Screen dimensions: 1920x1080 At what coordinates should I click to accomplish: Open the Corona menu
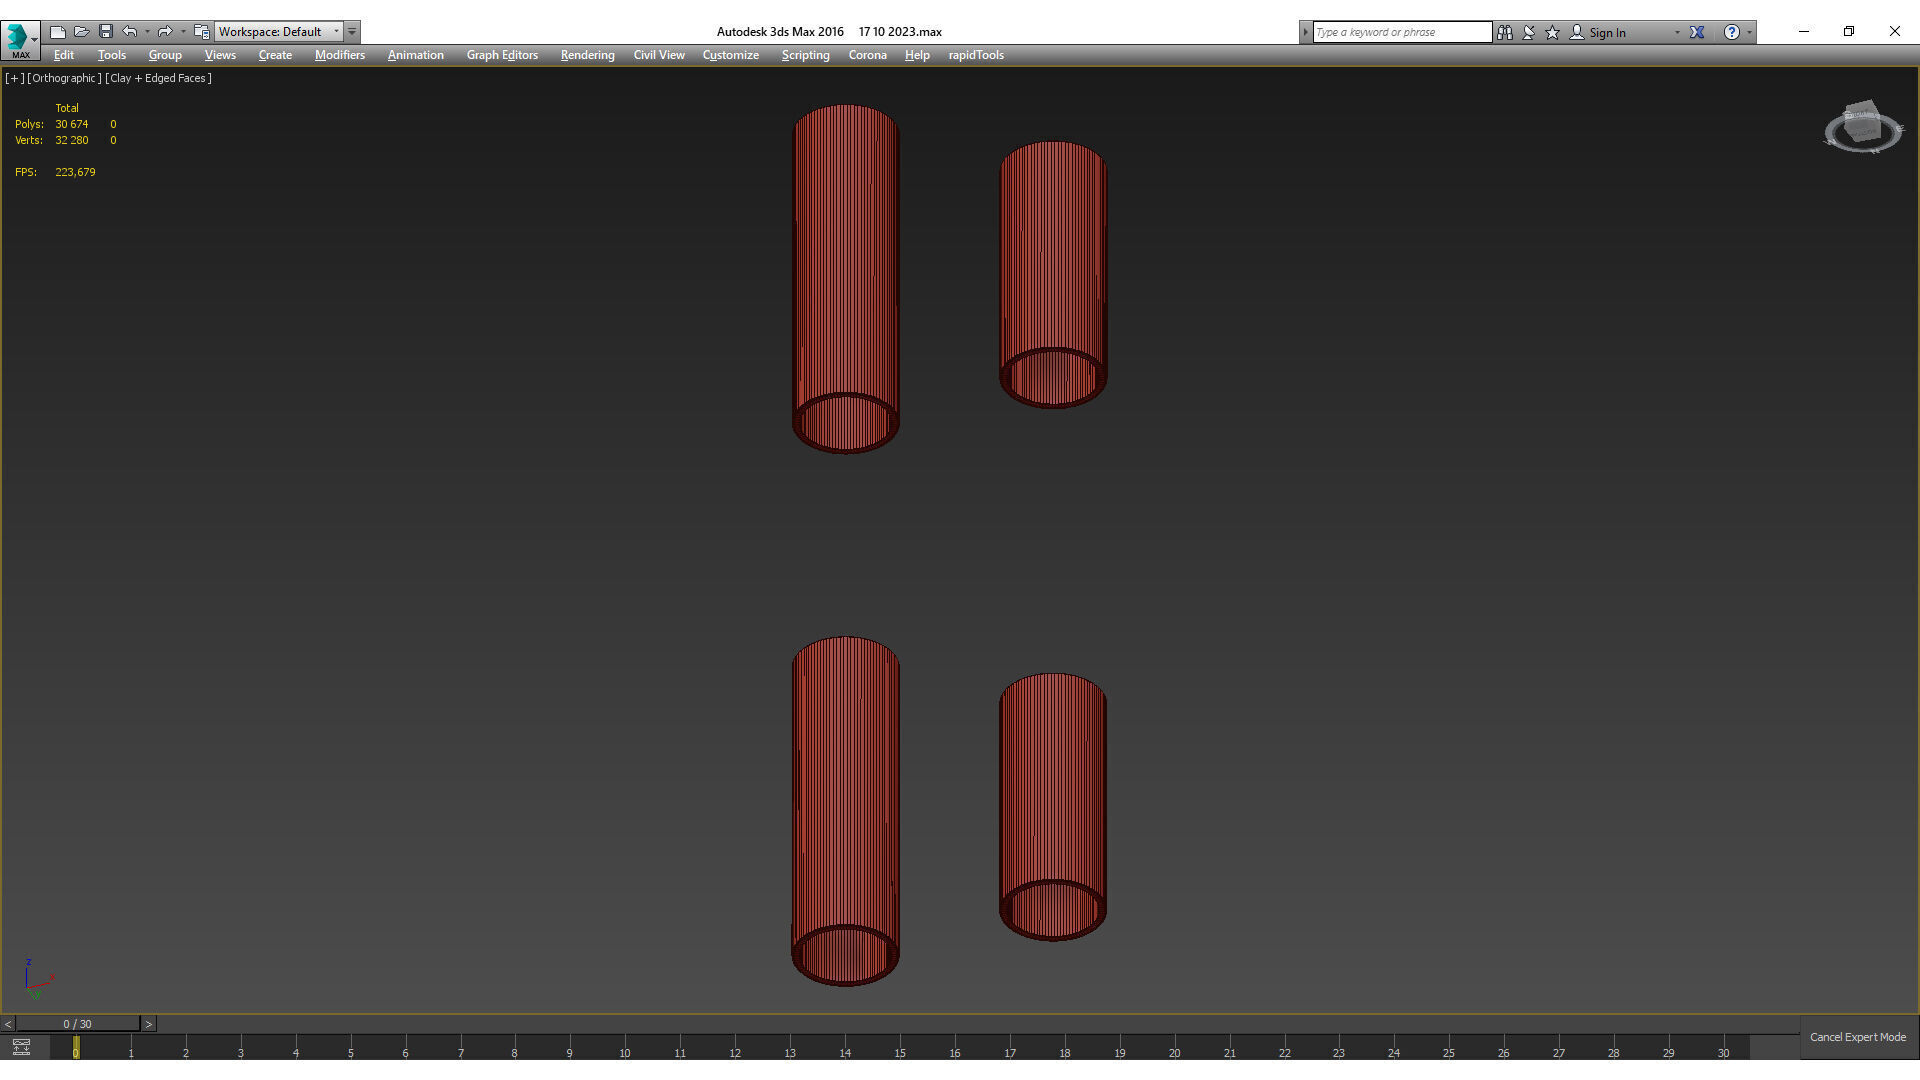pyautogui.click(x=868, y=55)
